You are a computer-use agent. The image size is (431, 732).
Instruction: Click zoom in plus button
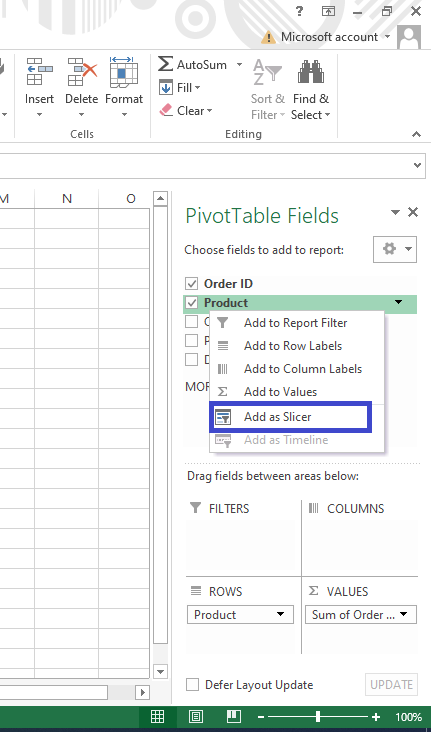(x=375, y=717)
